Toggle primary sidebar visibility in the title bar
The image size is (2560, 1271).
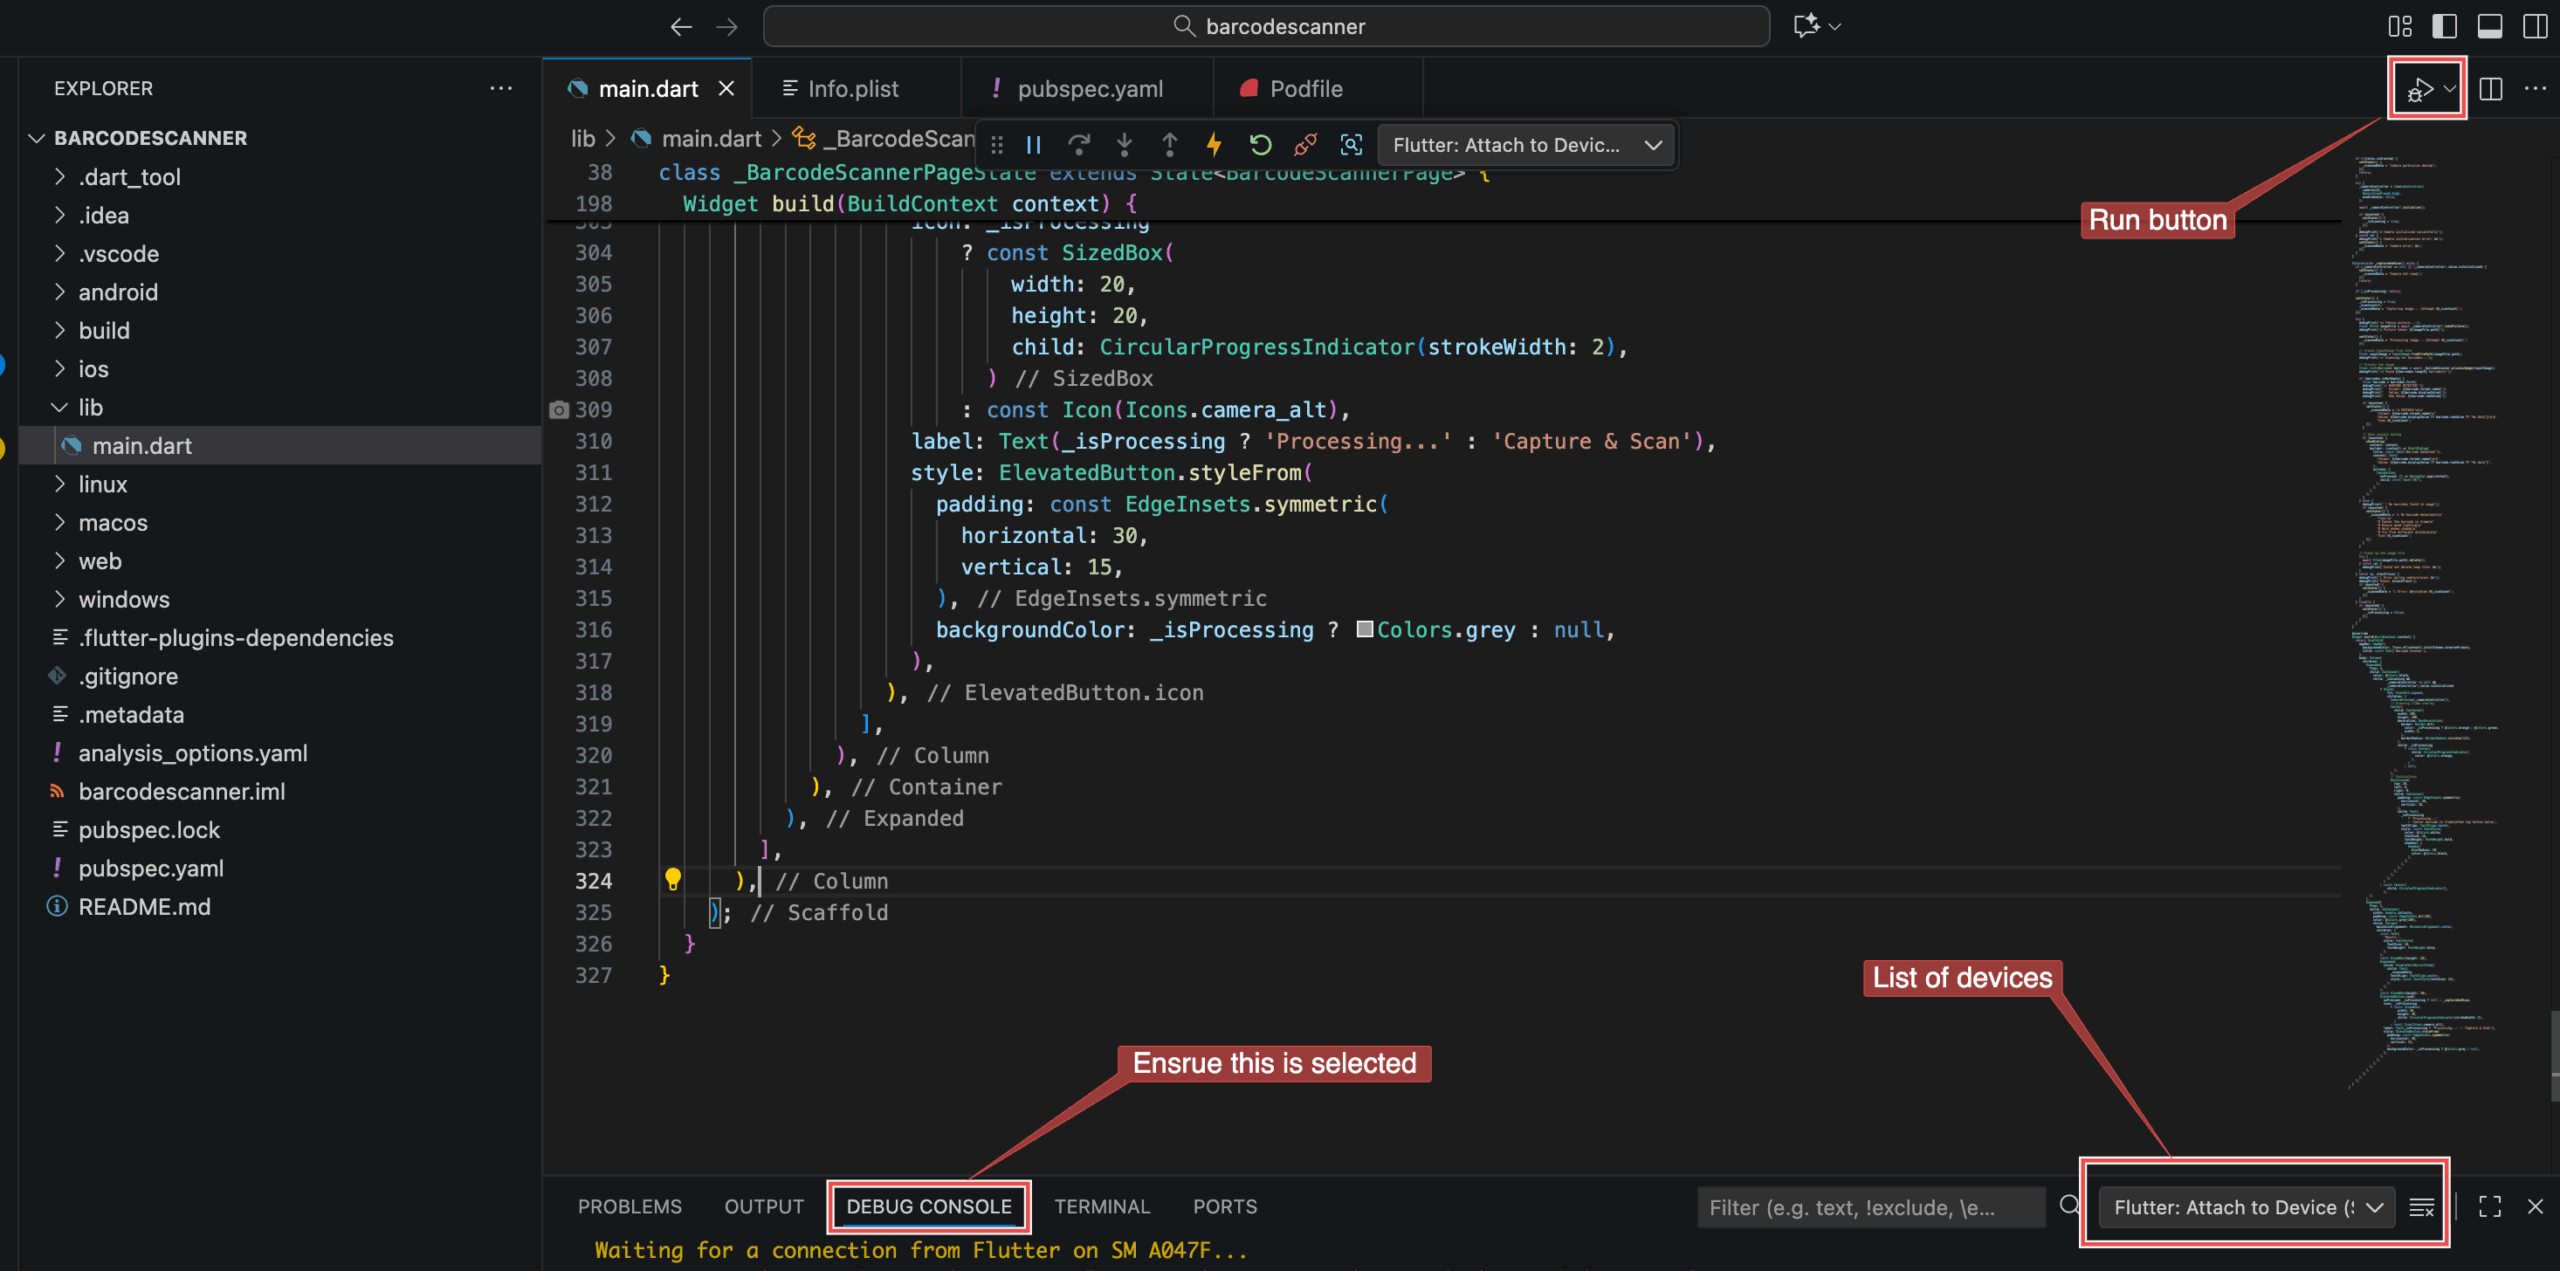click(x=2444, y=26)
